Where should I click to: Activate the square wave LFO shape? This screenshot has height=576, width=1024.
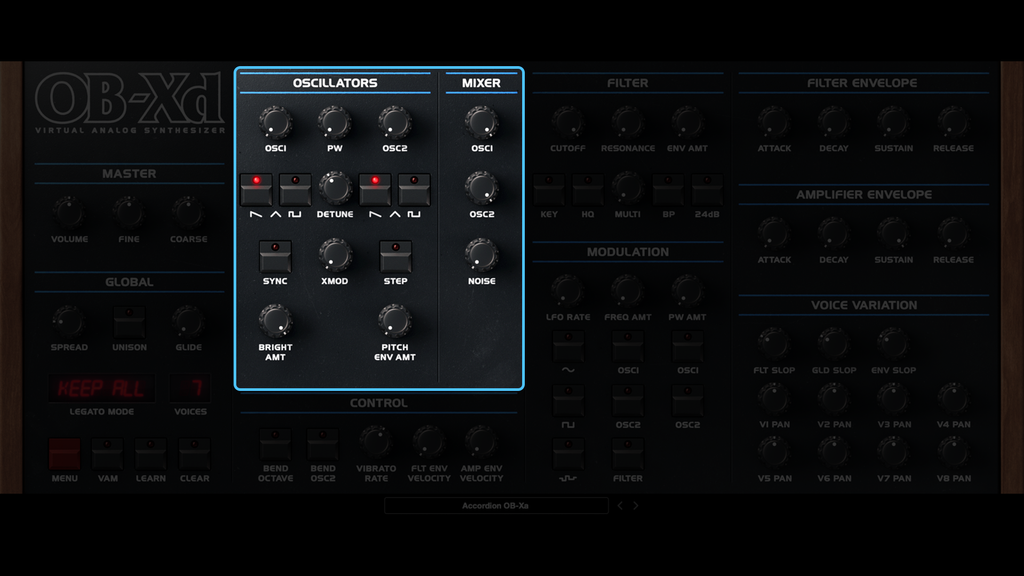(x=567, y=398)
